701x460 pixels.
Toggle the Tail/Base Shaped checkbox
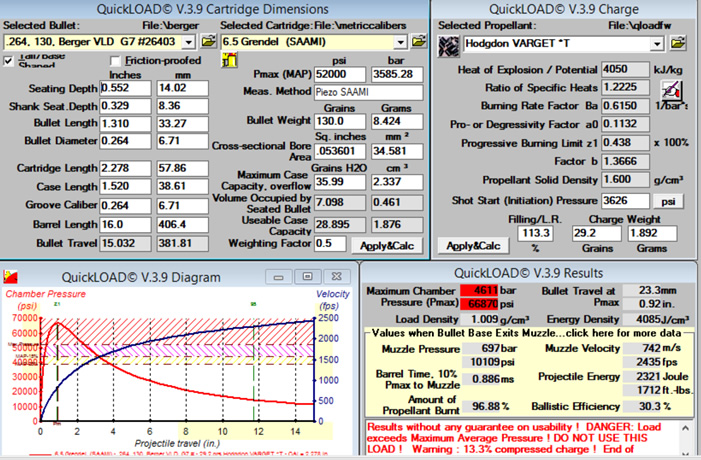click(x=10, y=62)
